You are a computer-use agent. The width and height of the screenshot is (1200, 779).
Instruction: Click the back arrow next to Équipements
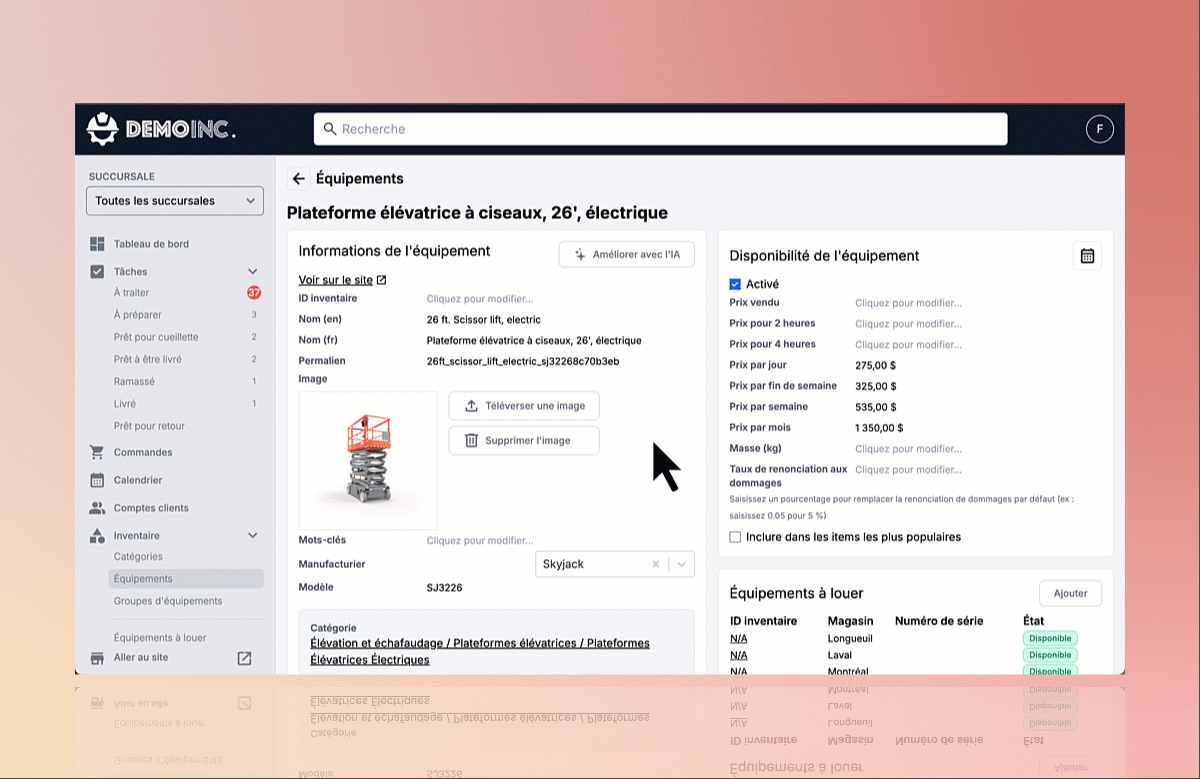298,179
